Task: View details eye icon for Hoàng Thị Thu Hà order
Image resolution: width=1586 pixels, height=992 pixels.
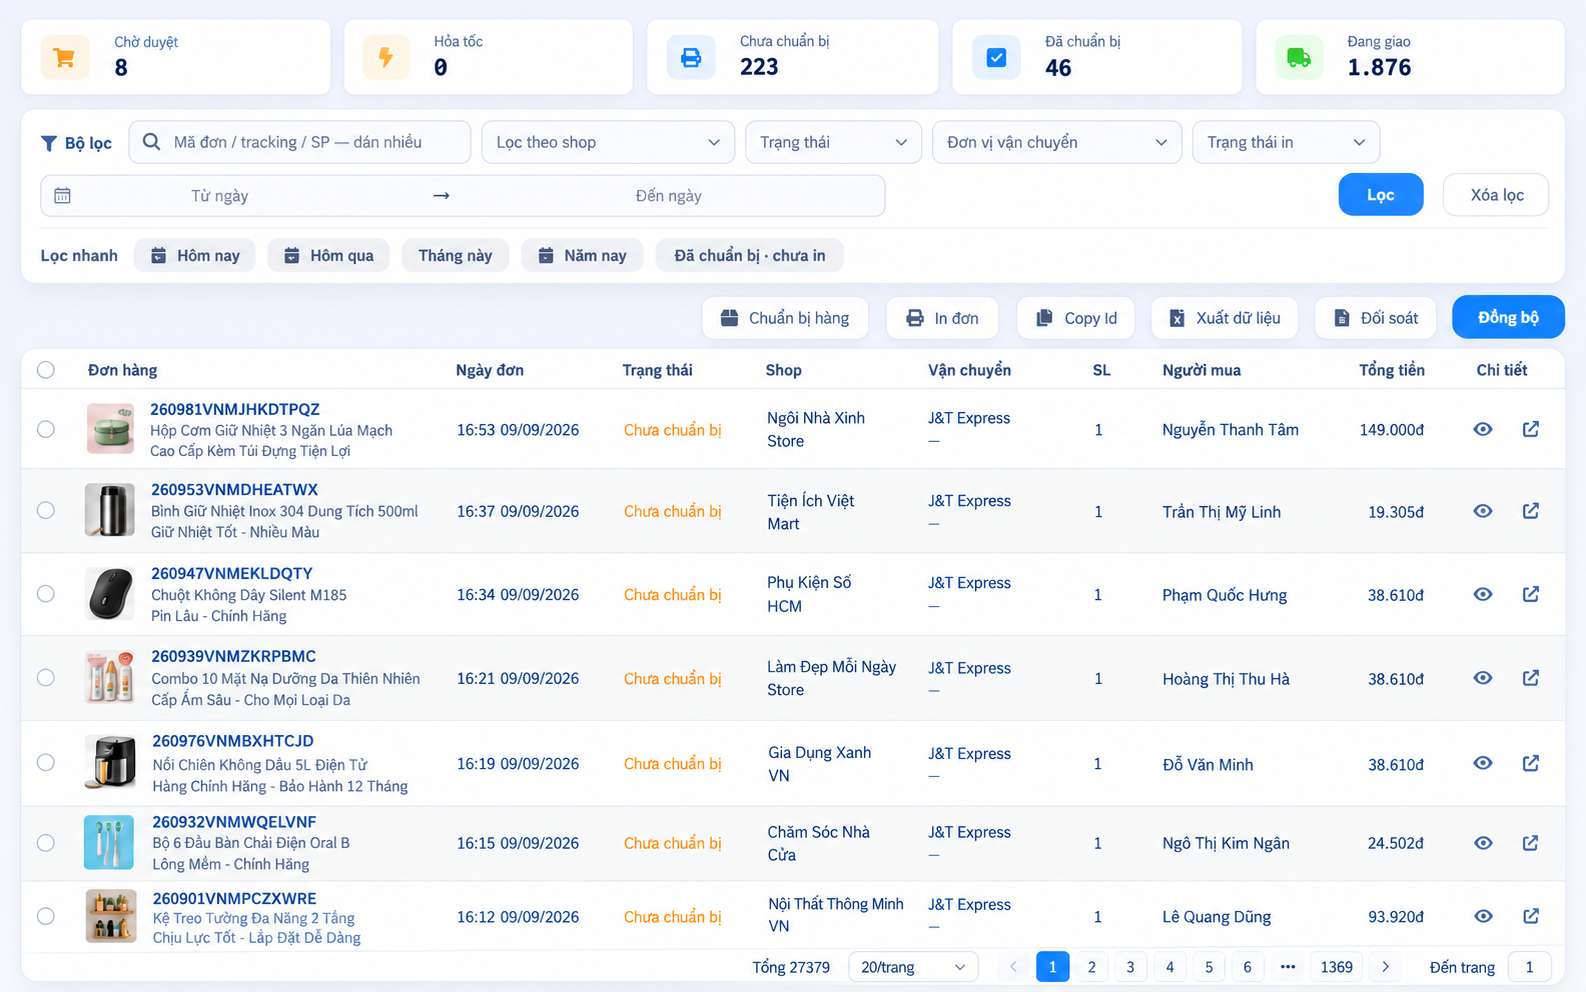Action: (x=1483, y=678)
